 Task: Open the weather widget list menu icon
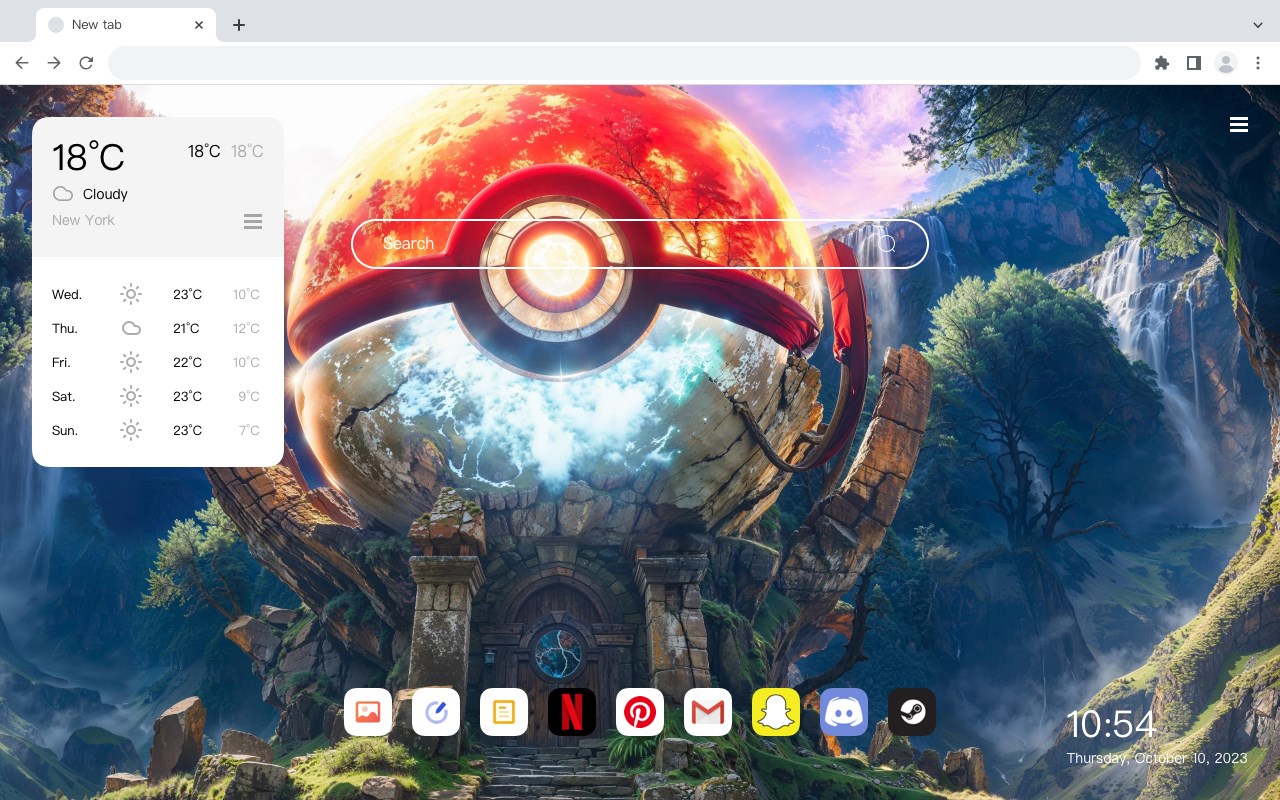click(253, 221)
